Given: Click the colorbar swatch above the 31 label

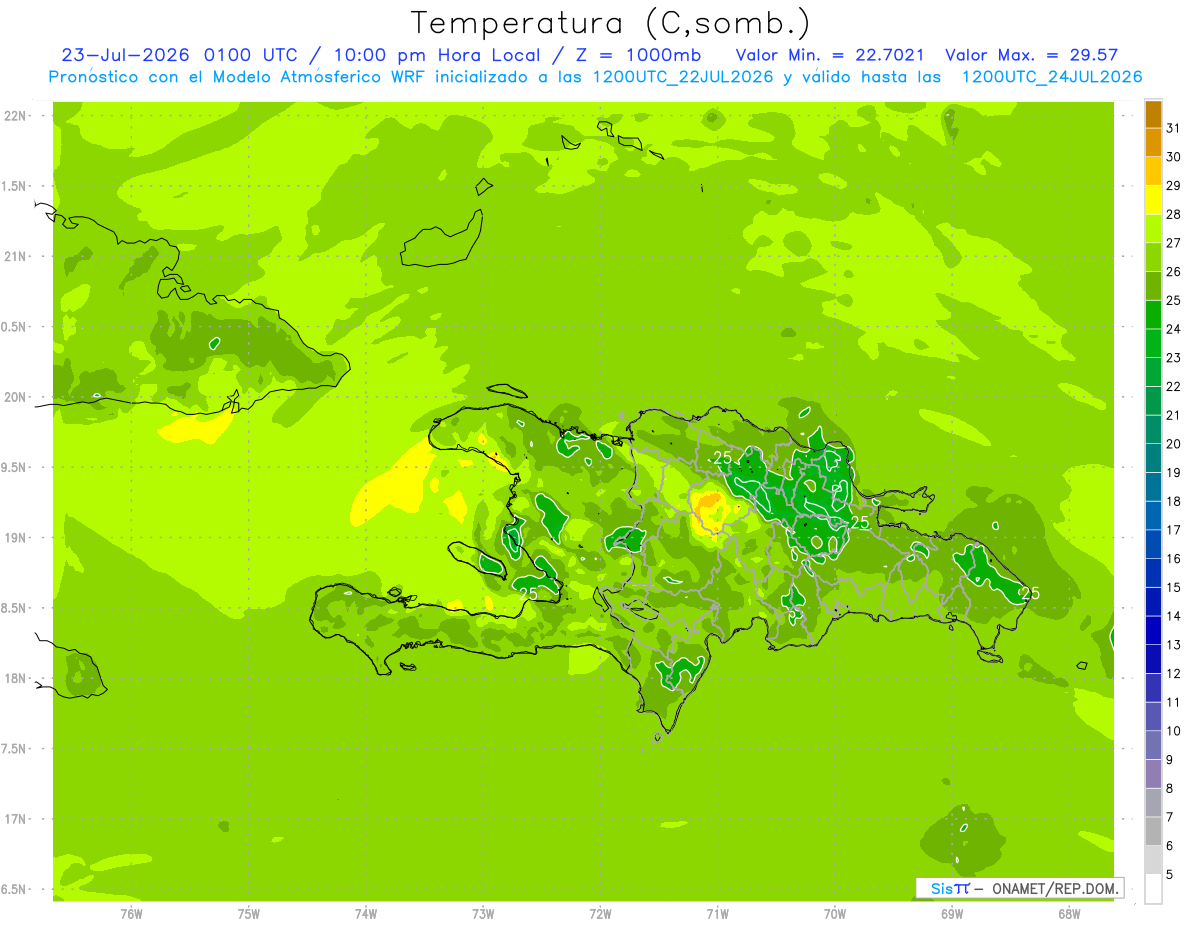Looking at the screenshot, I should pos(1153,114).
